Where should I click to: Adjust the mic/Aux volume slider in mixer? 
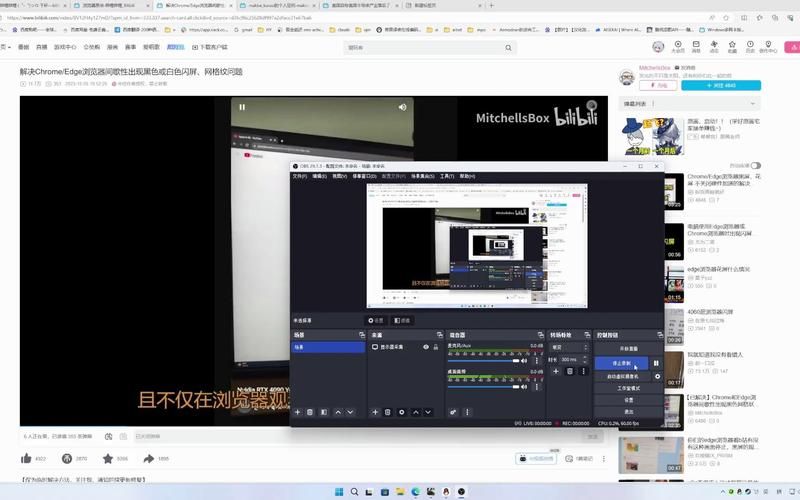click(x=483, y=361)
